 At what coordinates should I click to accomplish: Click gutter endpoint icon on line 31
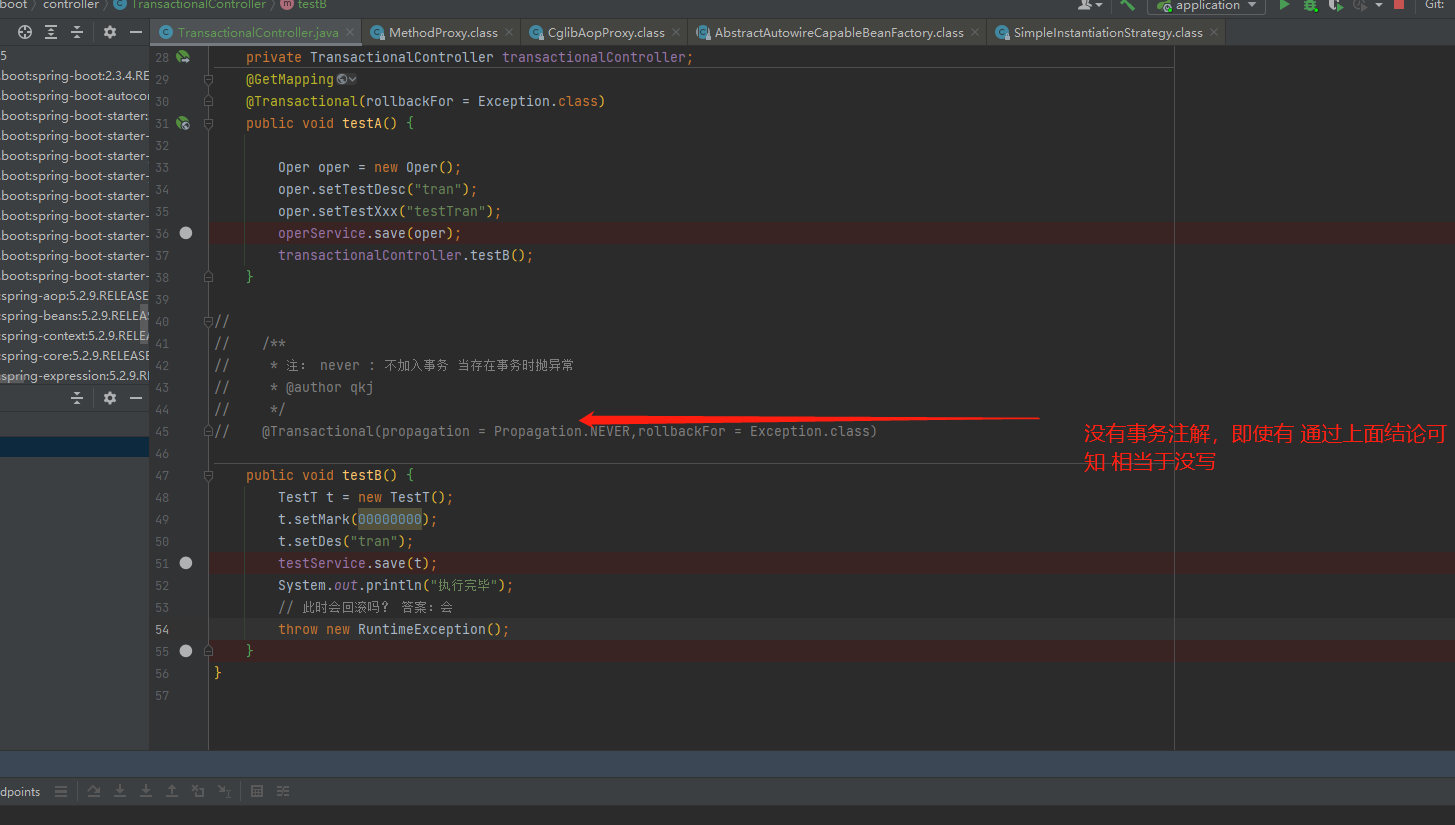point(183,123)
